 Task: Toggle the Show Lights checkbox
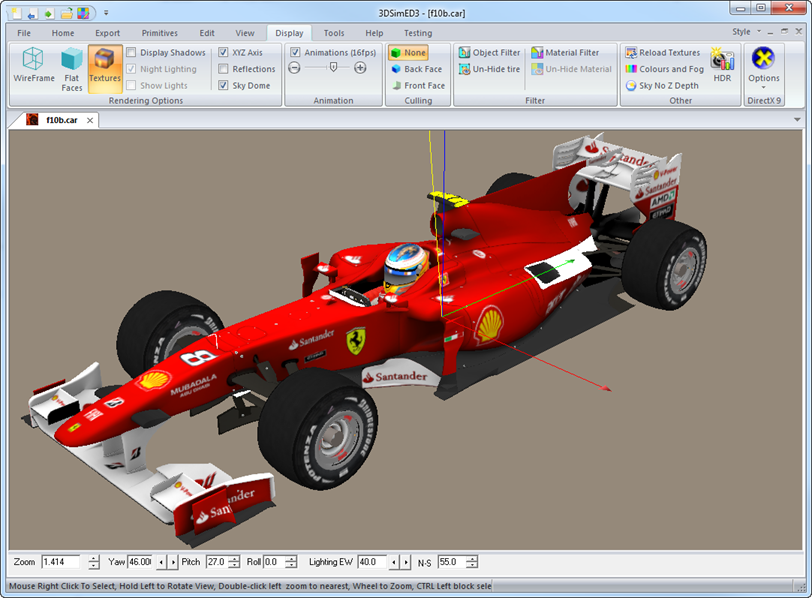(x=132, y=85)
